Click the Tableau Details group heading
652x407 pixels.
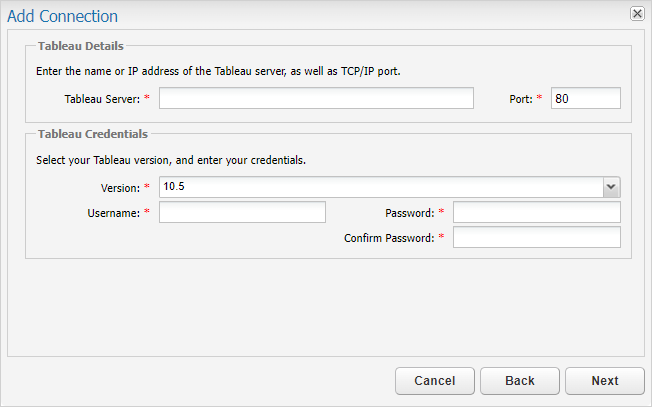click(x=81, y=46)
